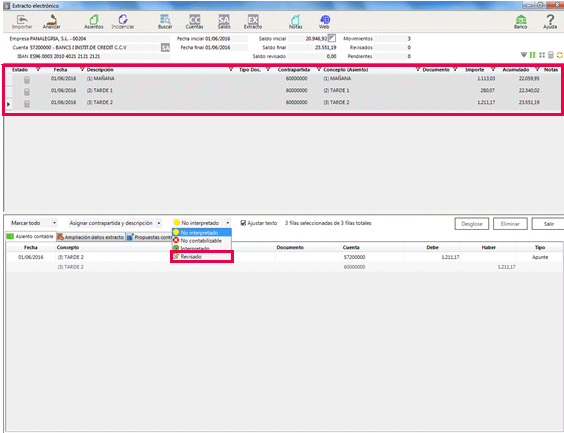Click the edit icon beside Saldo inicial

point(332,38)
